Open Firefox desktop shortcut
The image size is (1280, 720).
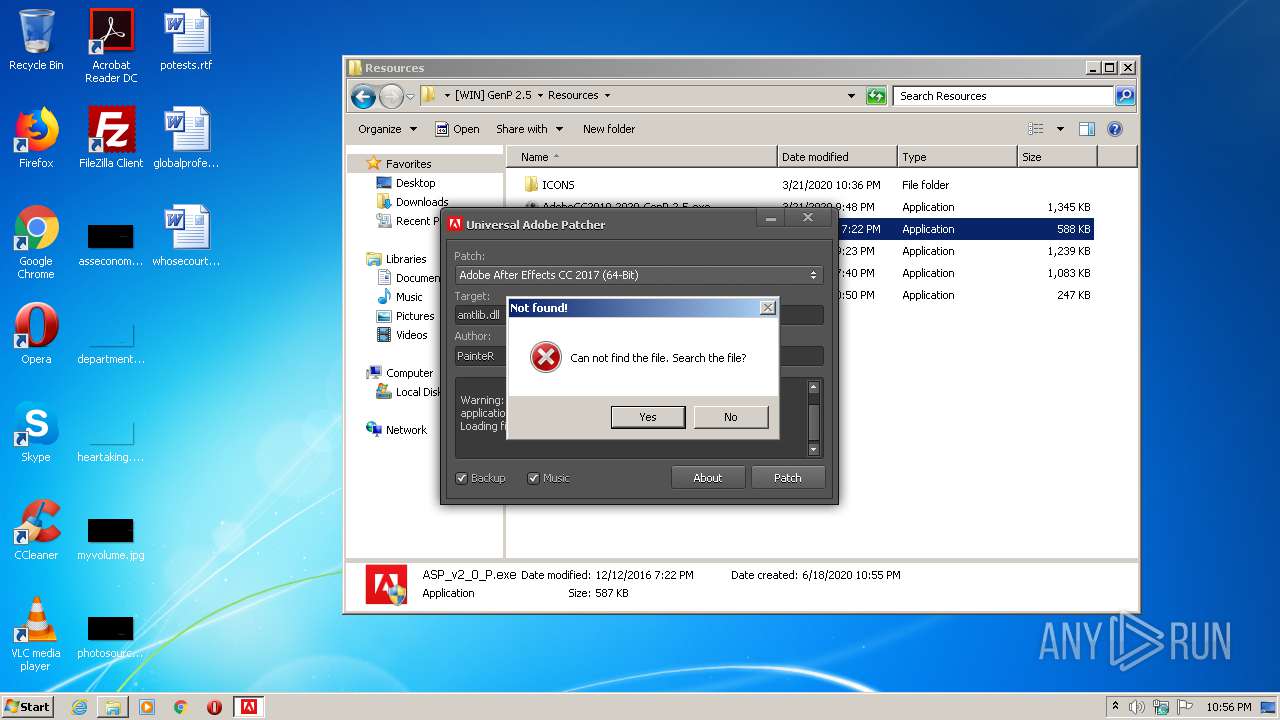point(36,138)
